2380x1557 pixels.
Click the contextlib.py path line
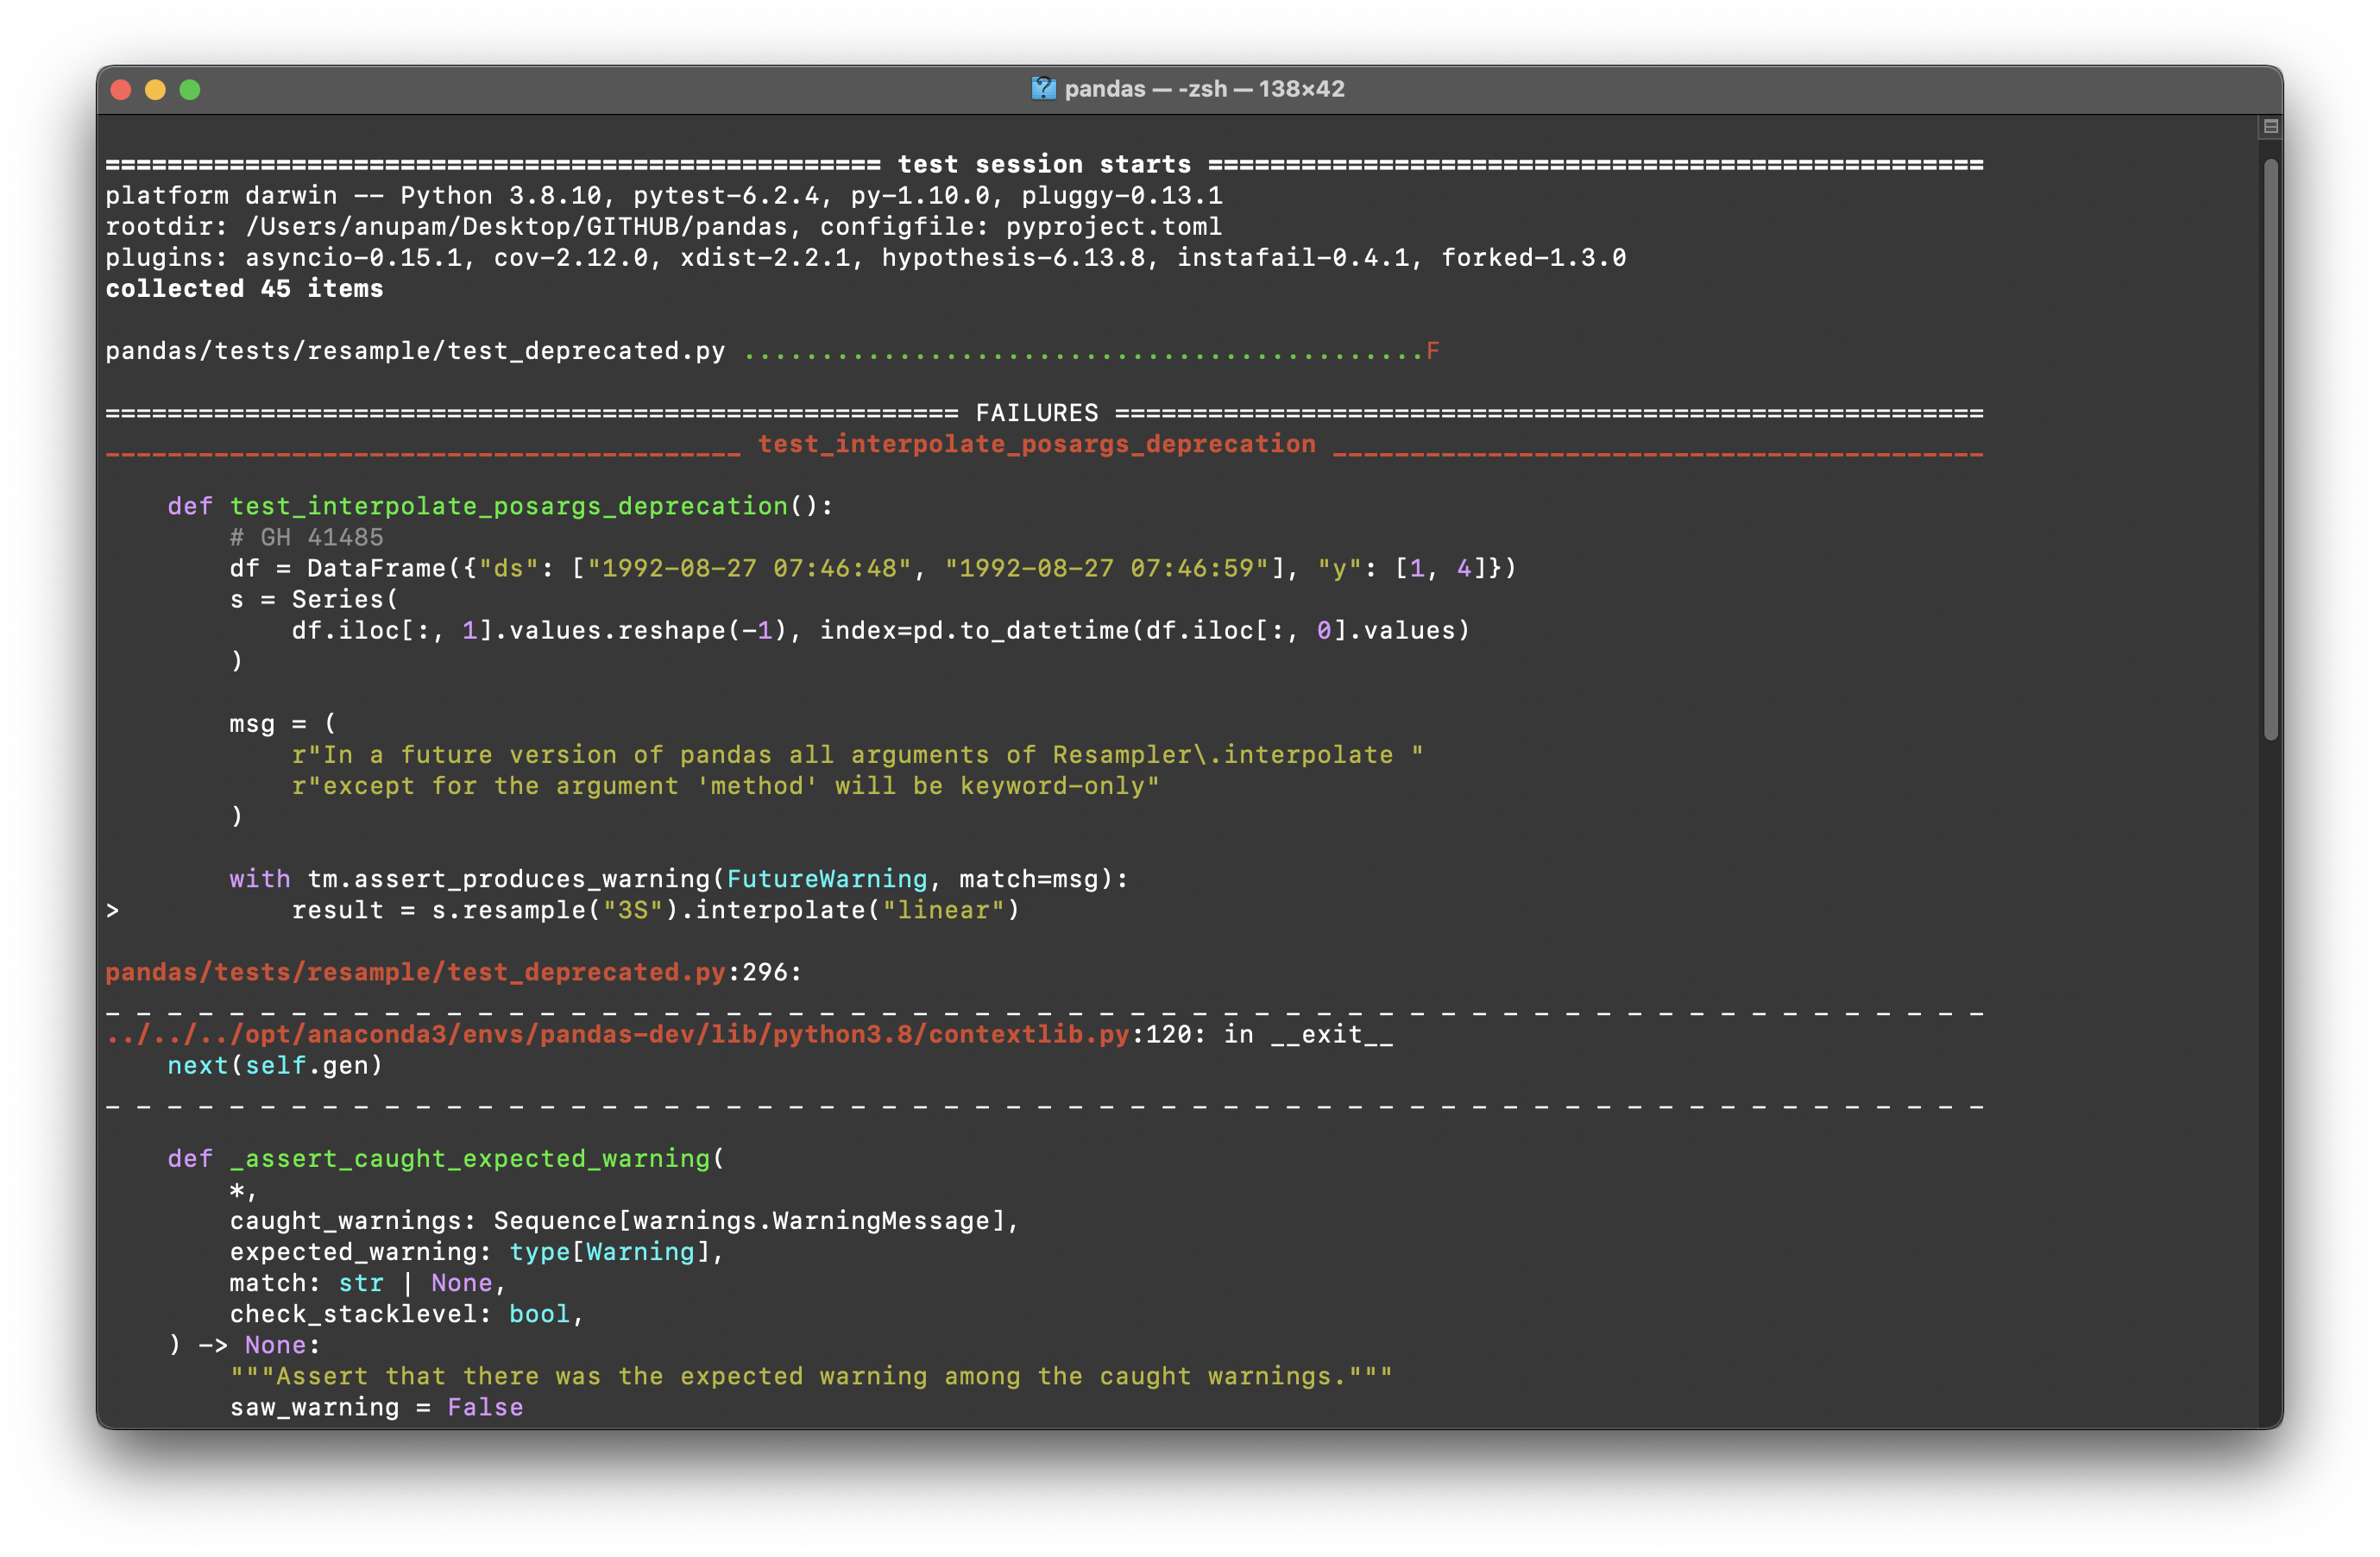click(749, 1034)
